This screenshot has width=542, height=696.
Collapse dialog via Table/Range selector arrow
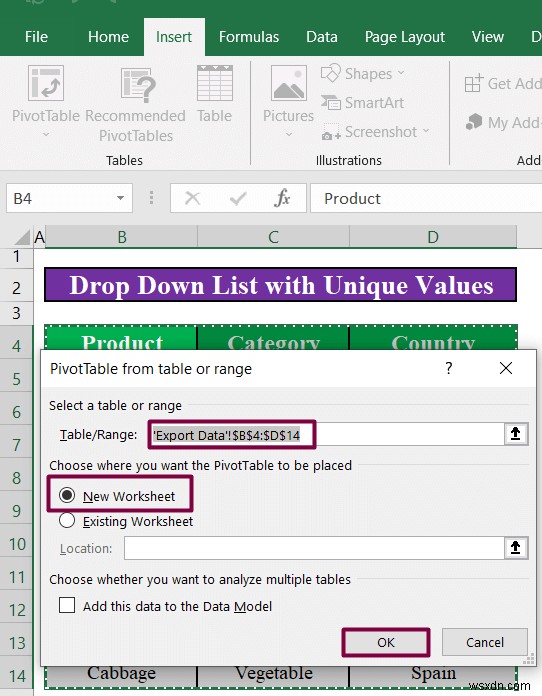(515, 434)
